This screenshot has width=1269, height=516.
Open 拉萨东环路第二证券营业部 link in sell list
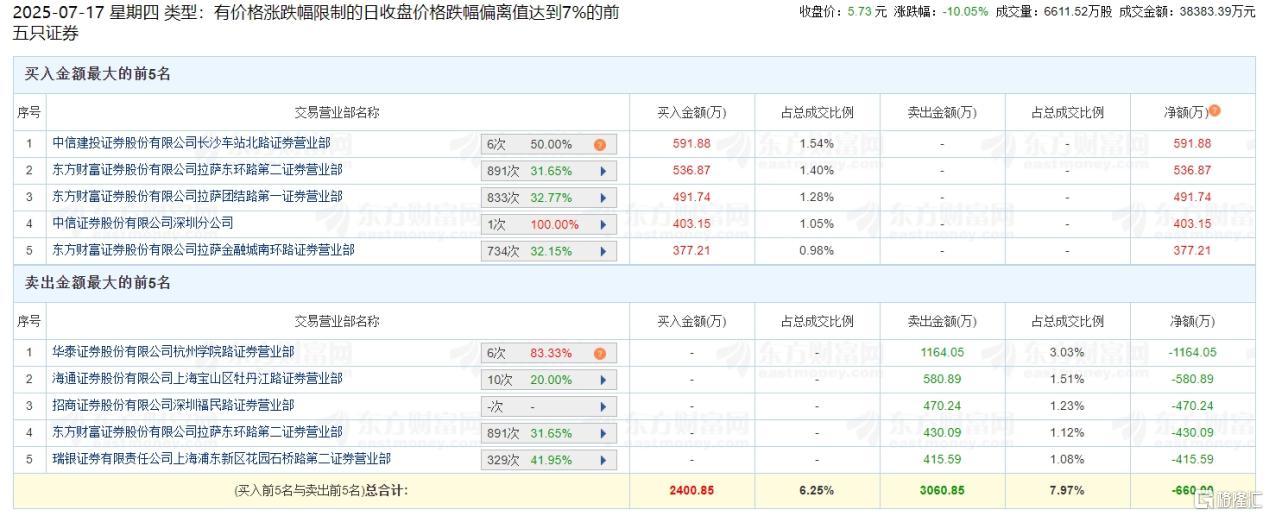[x=197, y=432]
